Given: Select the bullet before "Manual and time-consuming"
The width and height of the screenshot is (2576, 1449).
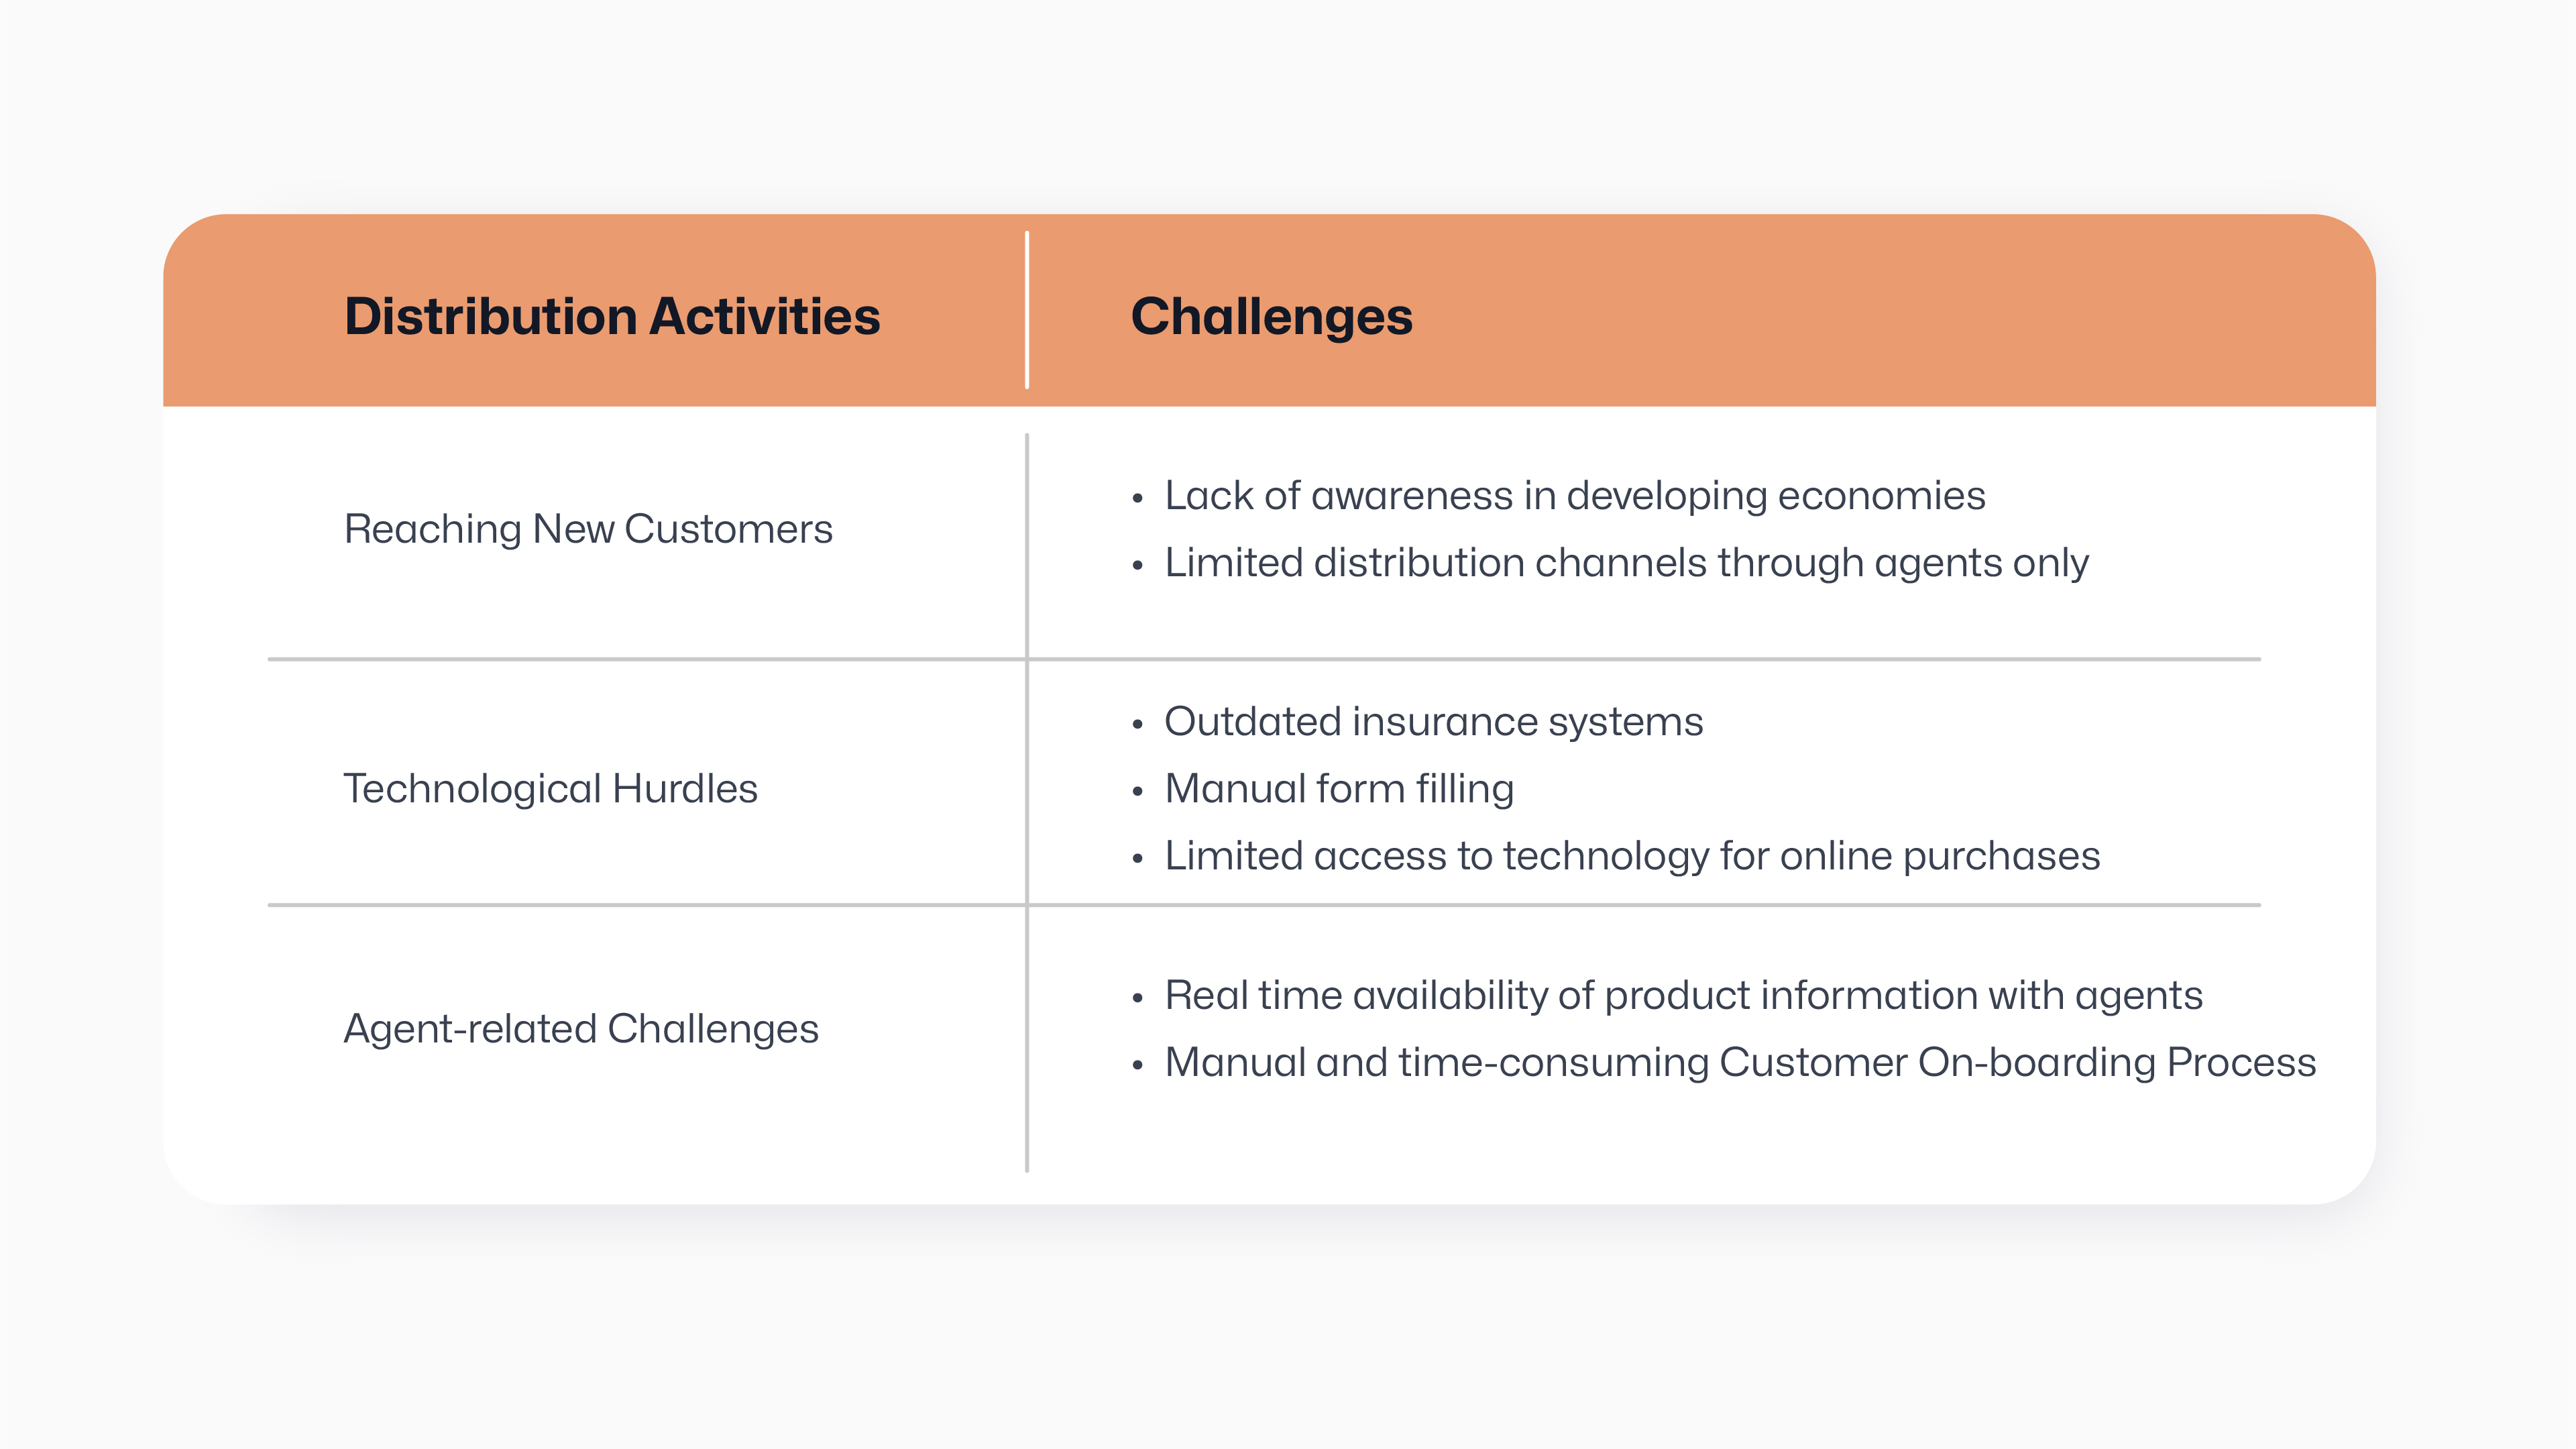Looking at the screenshot, I should click(1137, 1065).
